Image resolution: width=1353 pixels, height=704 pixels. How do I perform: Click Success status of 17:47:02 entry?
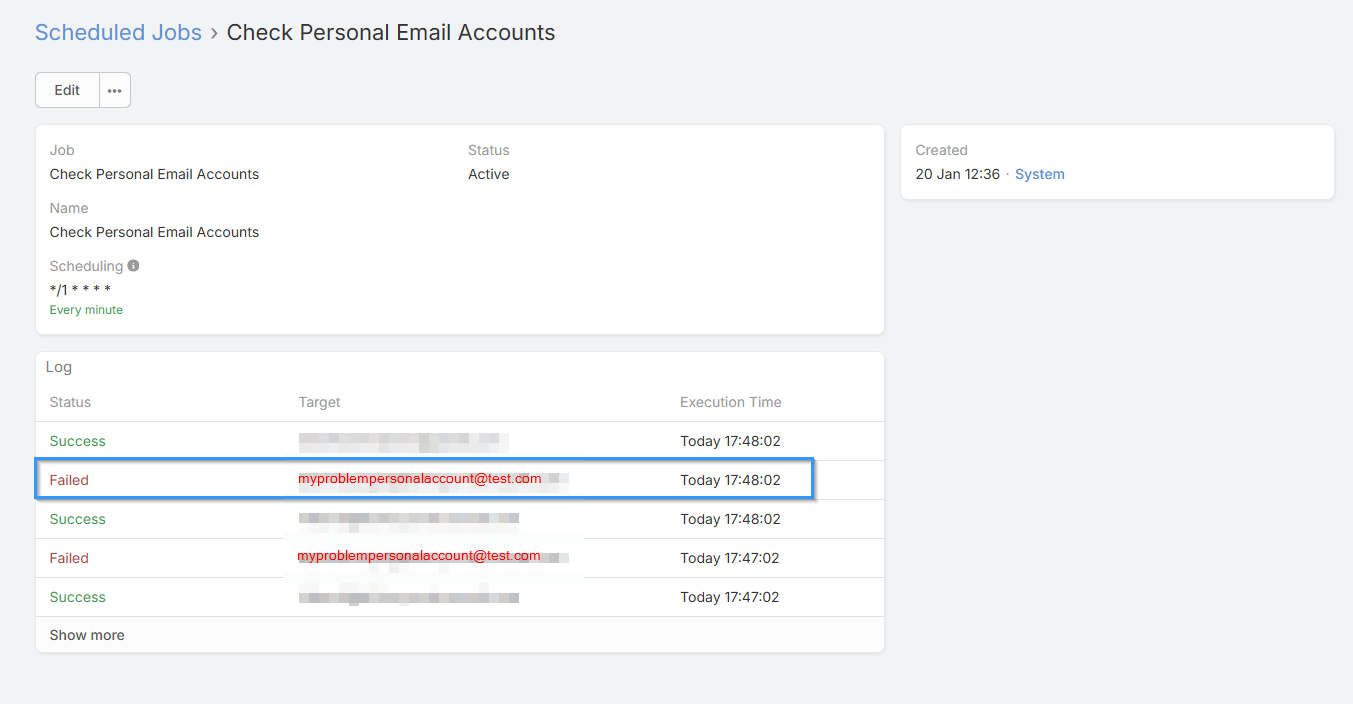[x=77, y=597]
